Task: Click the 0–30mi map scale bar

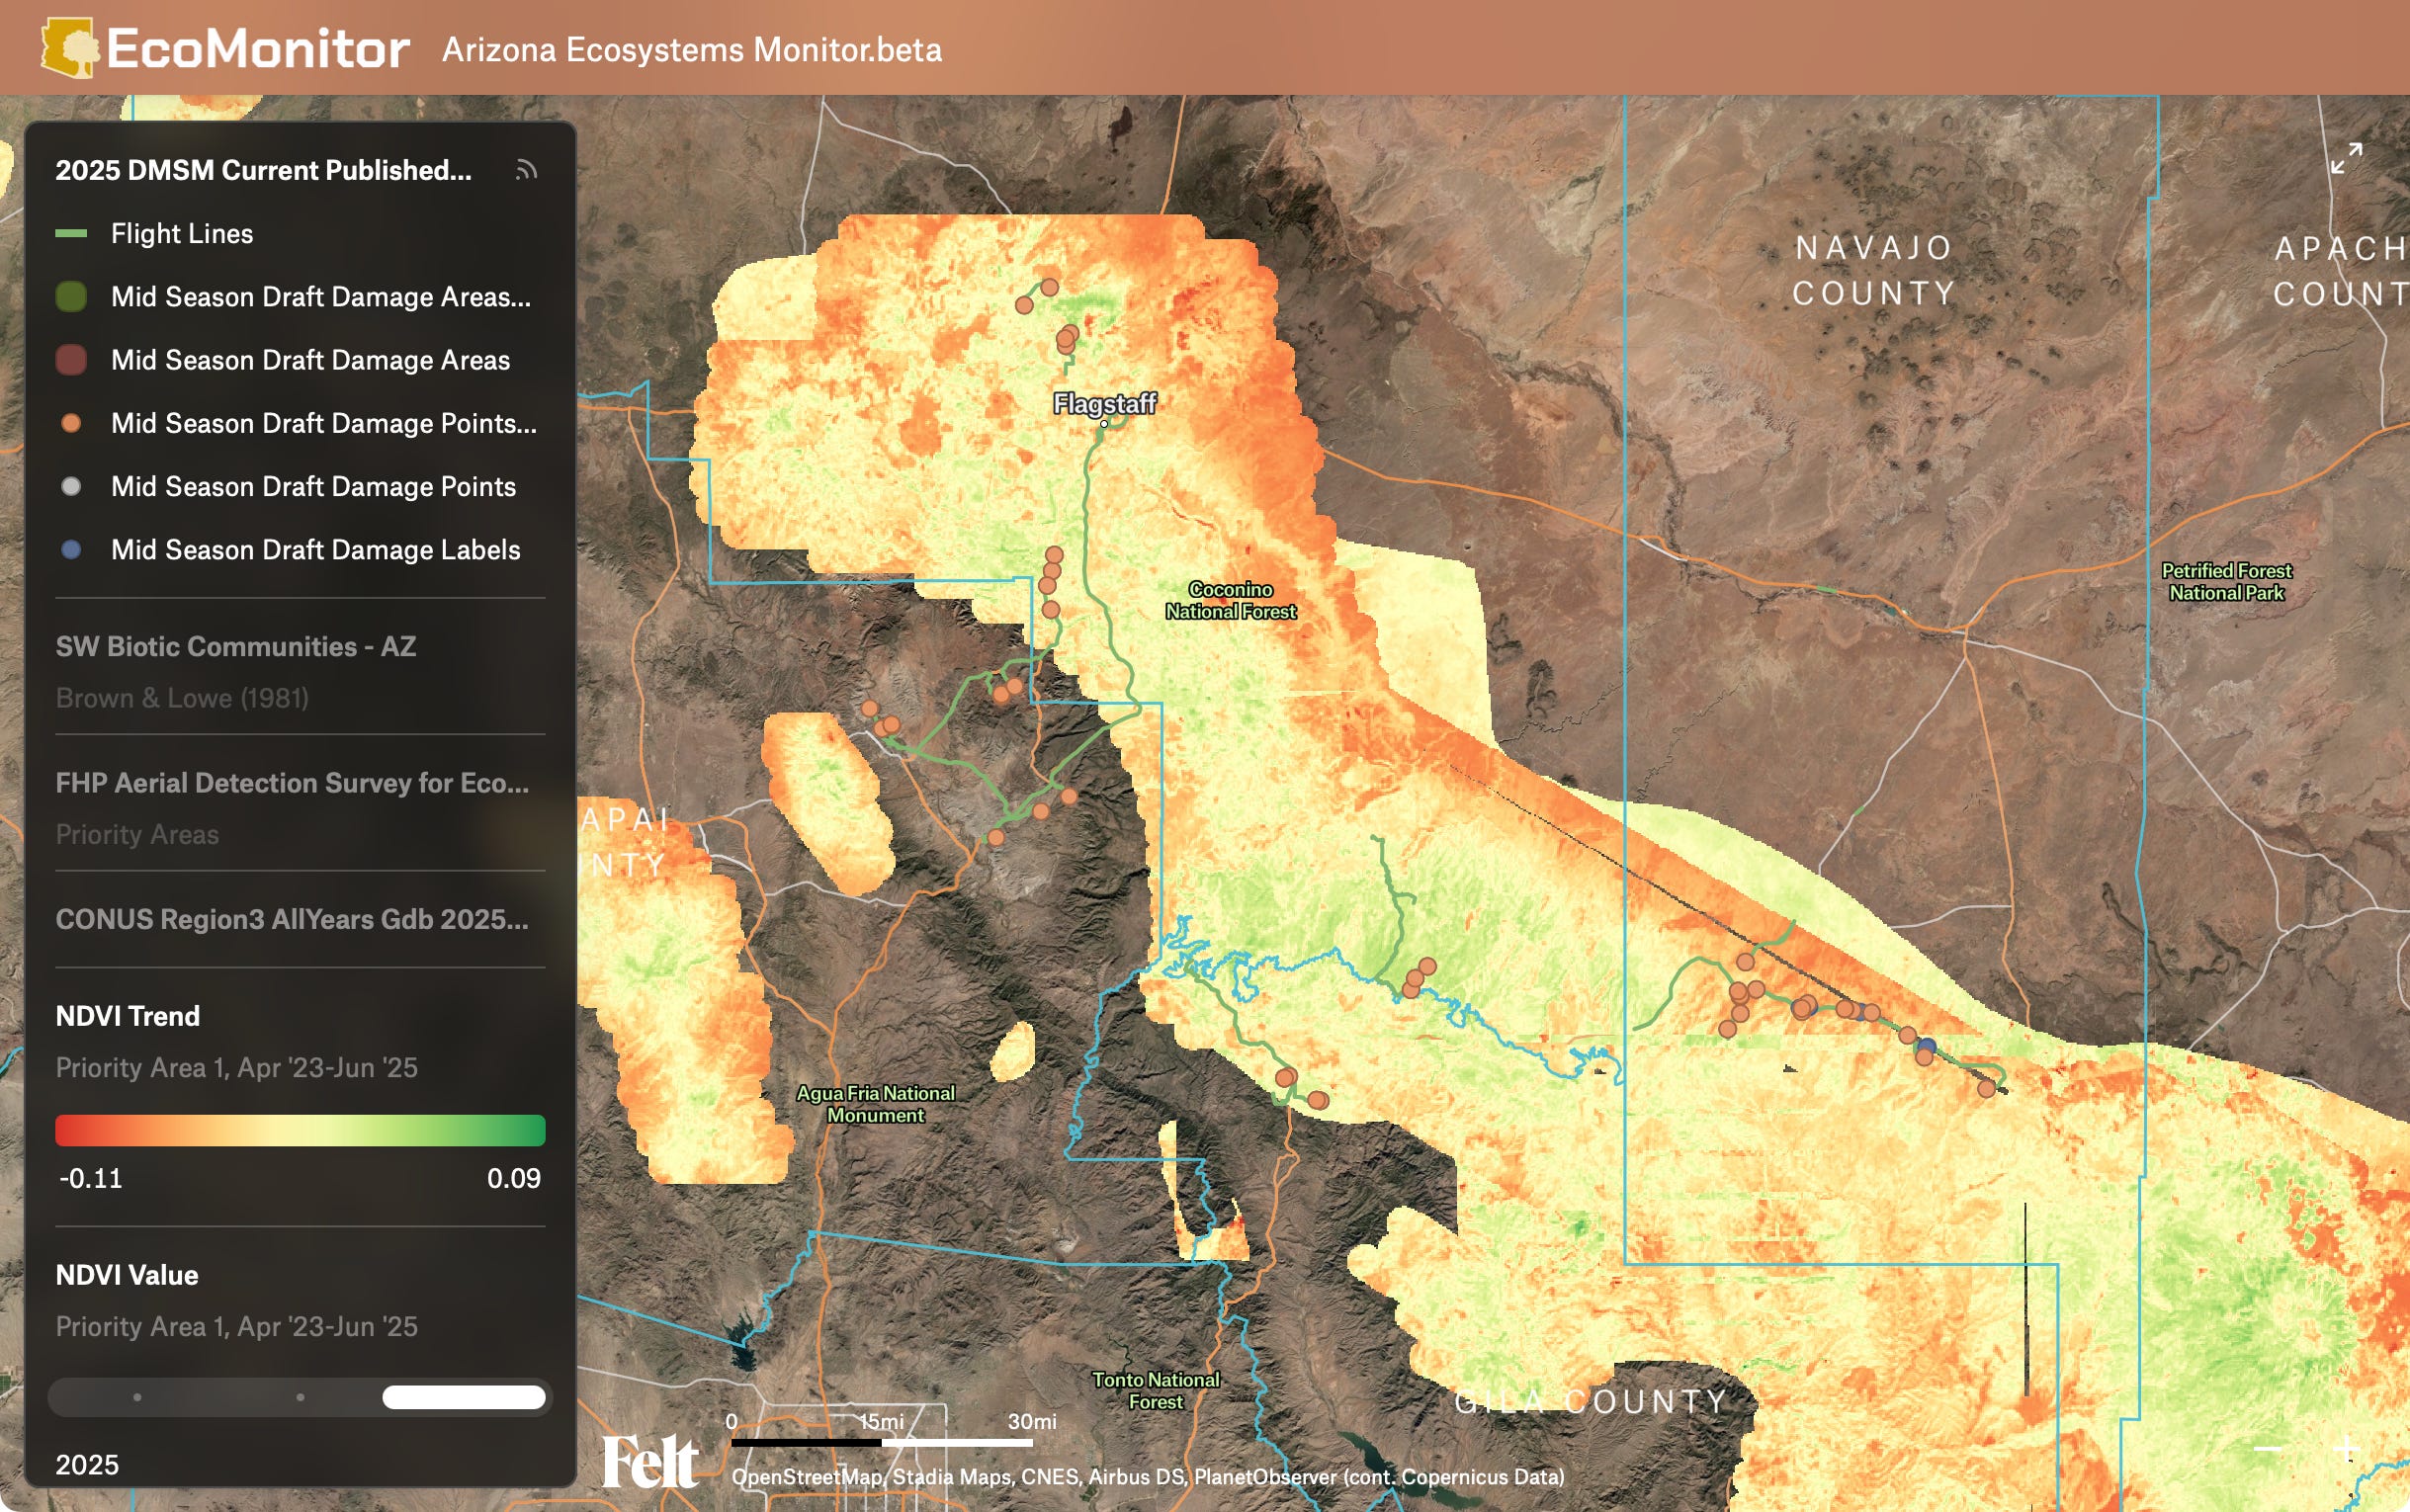Action: click(x=882, y=1442)
